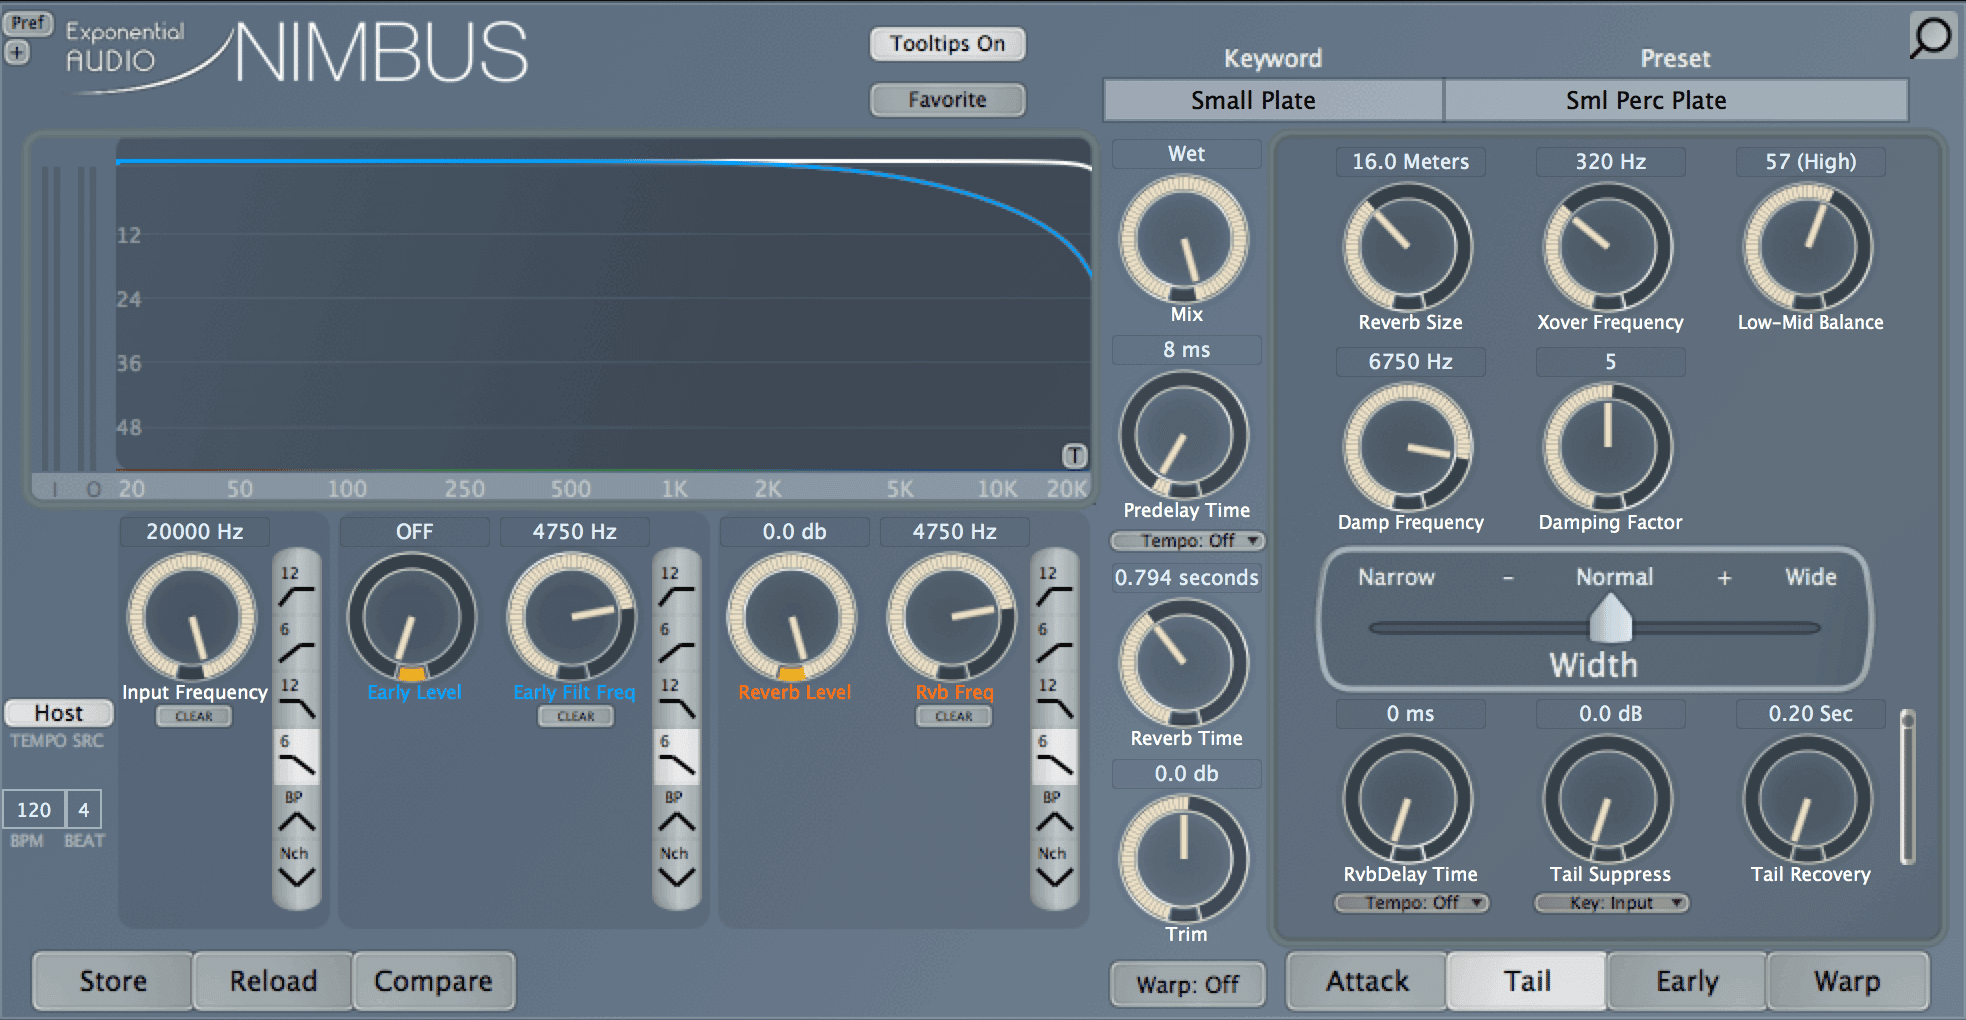Choose Nch notch filter for Rvb Freq
This screenshot has width=1966, height=1020.
pyautogui.click(x=1055, y=868)
